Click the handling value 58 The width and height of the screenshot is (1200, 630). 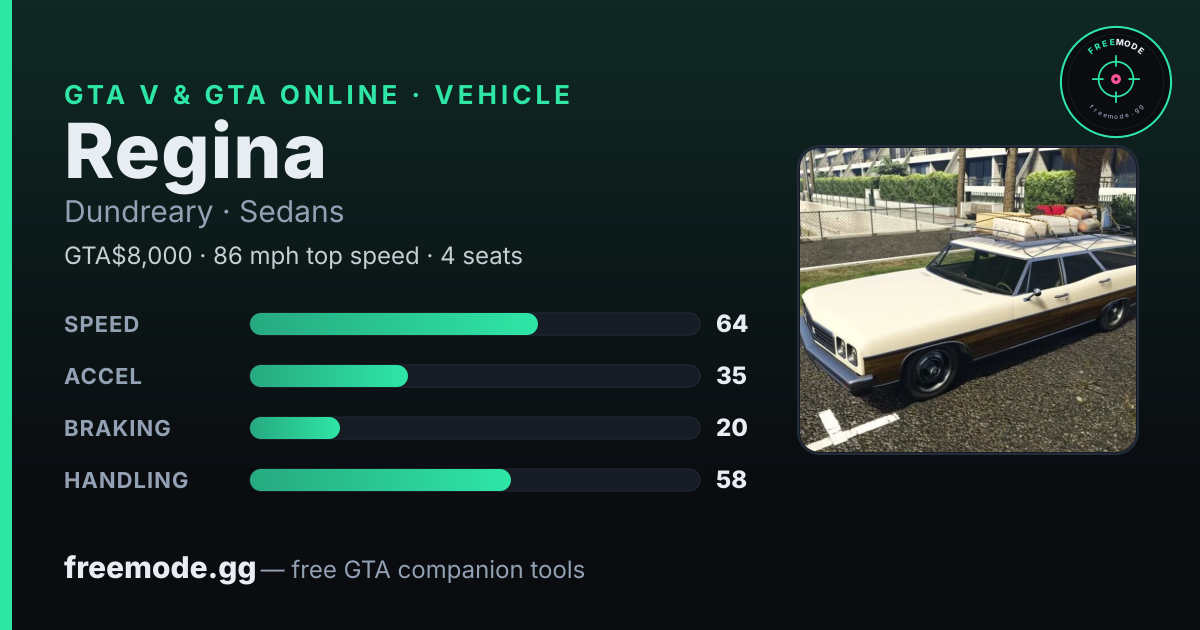click(732, 480)
